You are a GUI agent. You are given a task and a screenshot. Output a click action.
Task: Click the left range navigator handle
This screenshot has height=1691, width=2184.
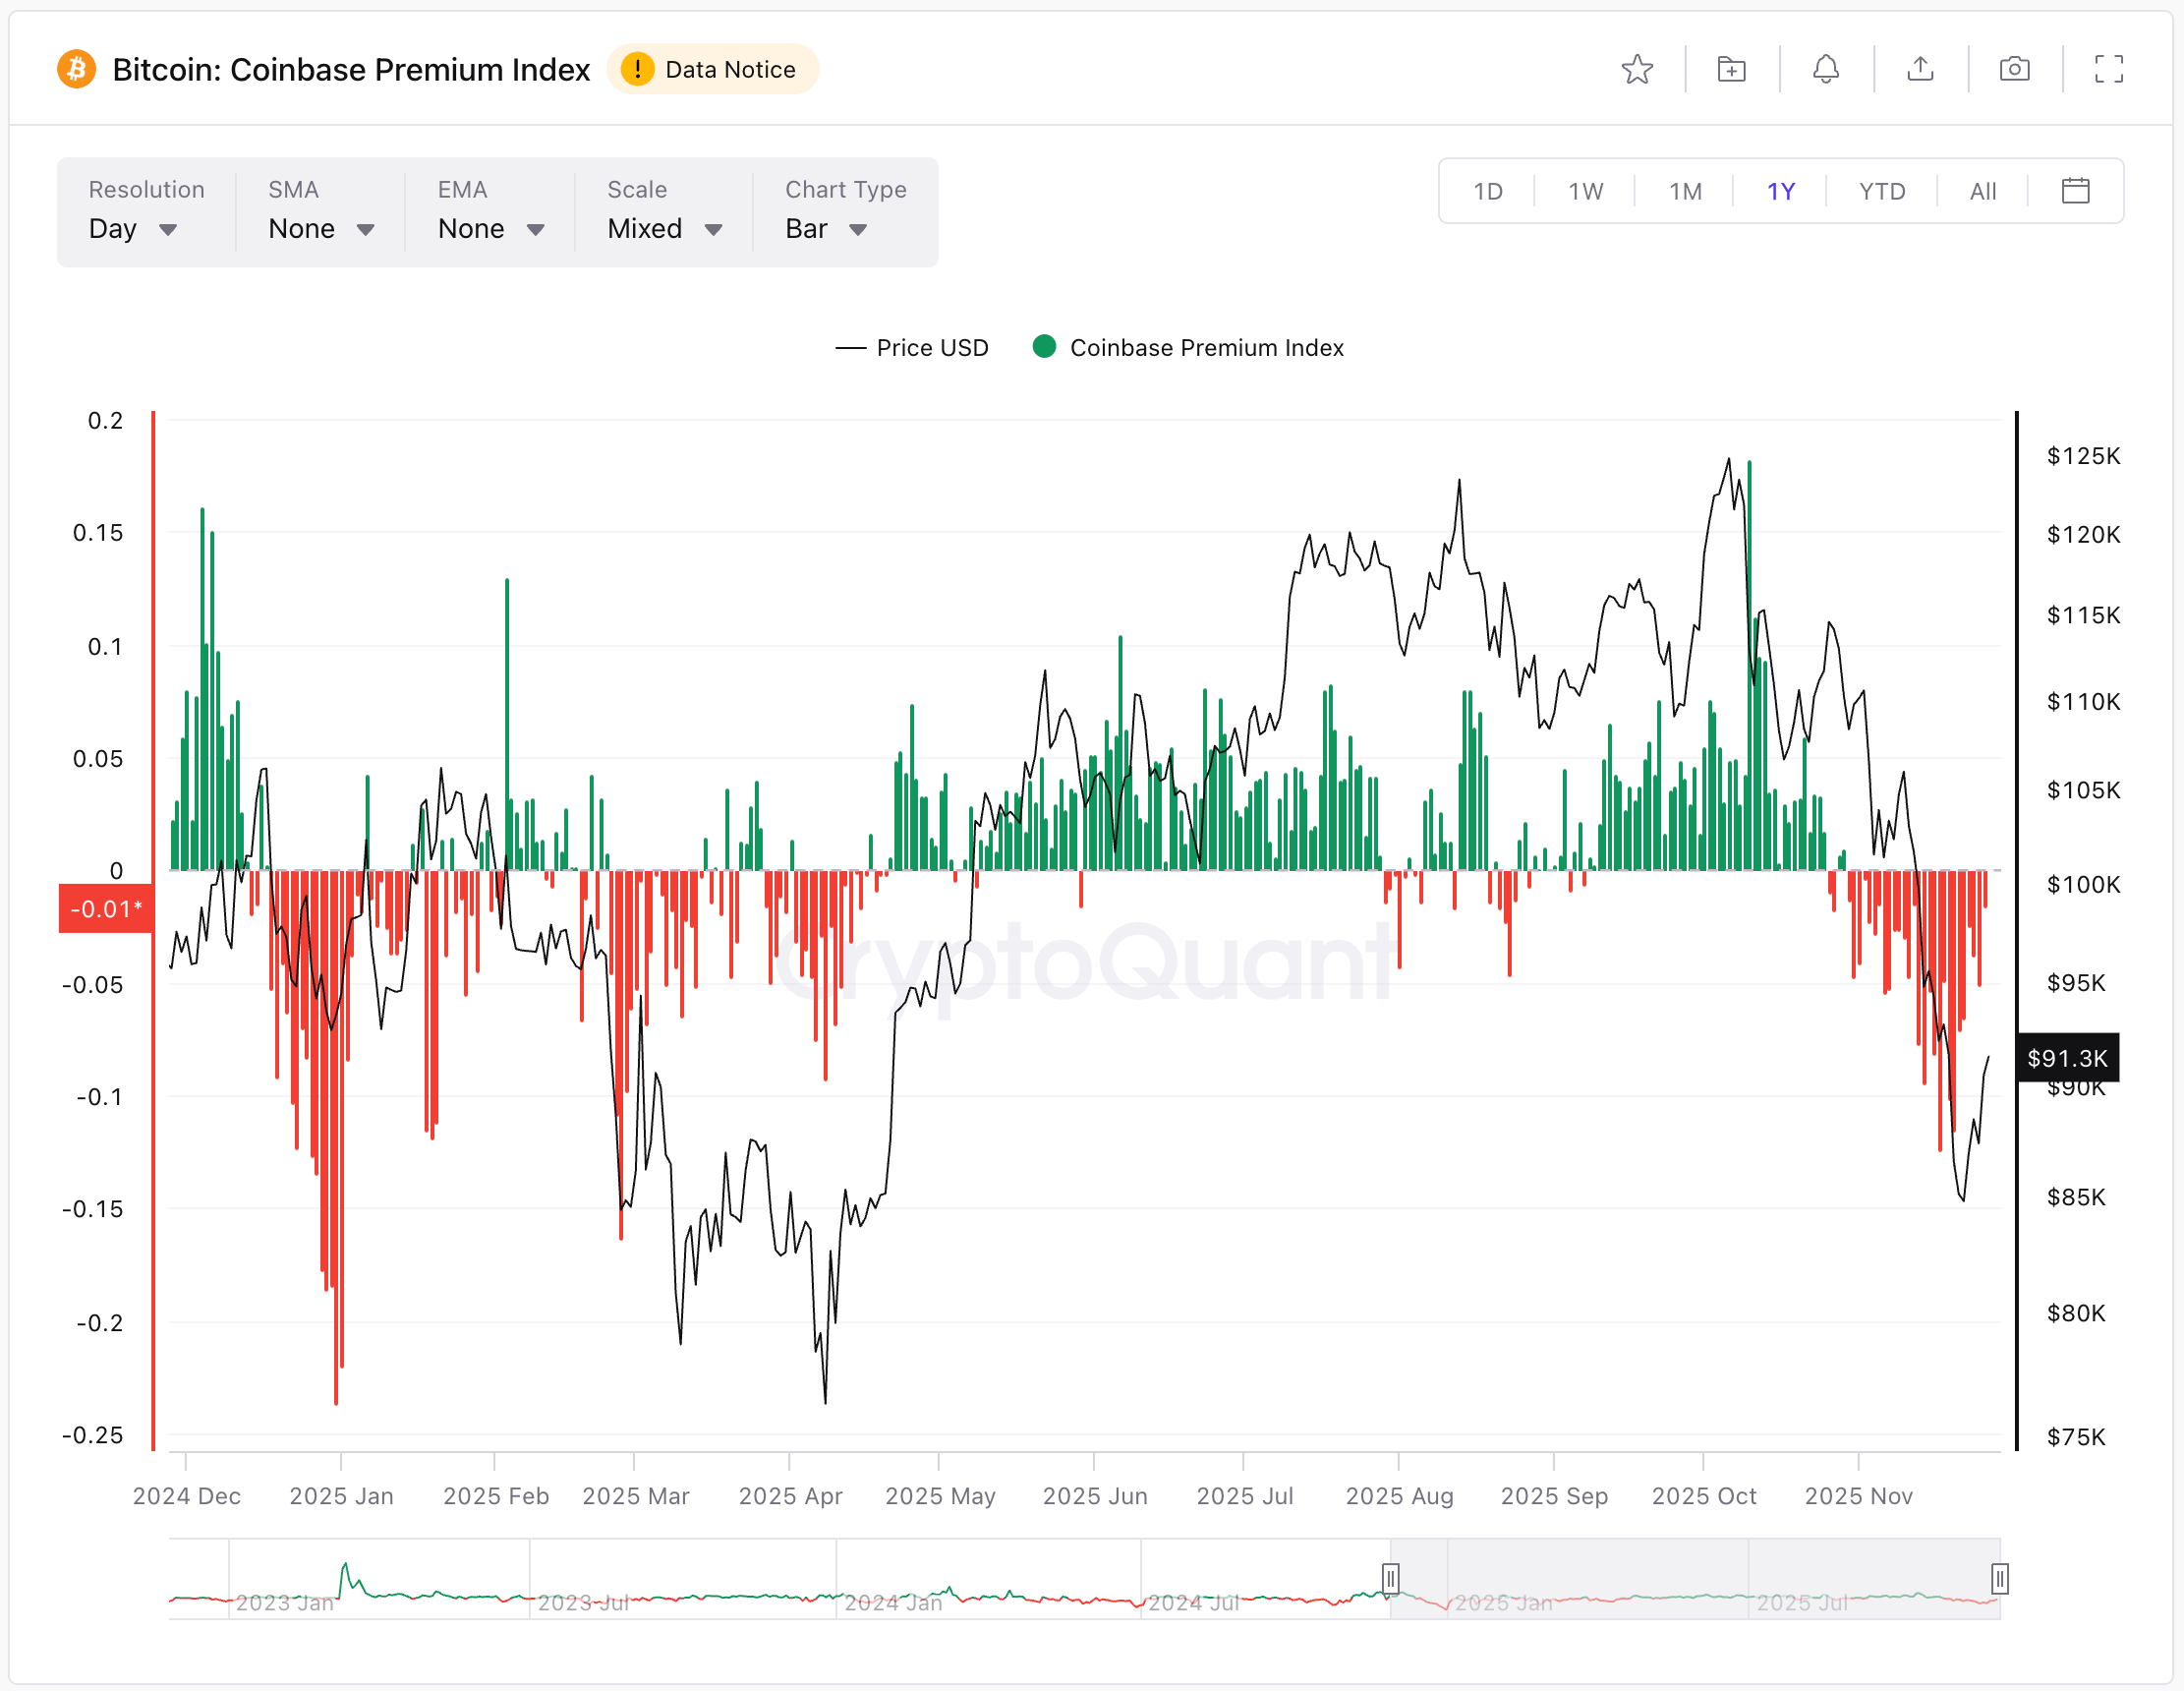click(x=1390, y=1578)
